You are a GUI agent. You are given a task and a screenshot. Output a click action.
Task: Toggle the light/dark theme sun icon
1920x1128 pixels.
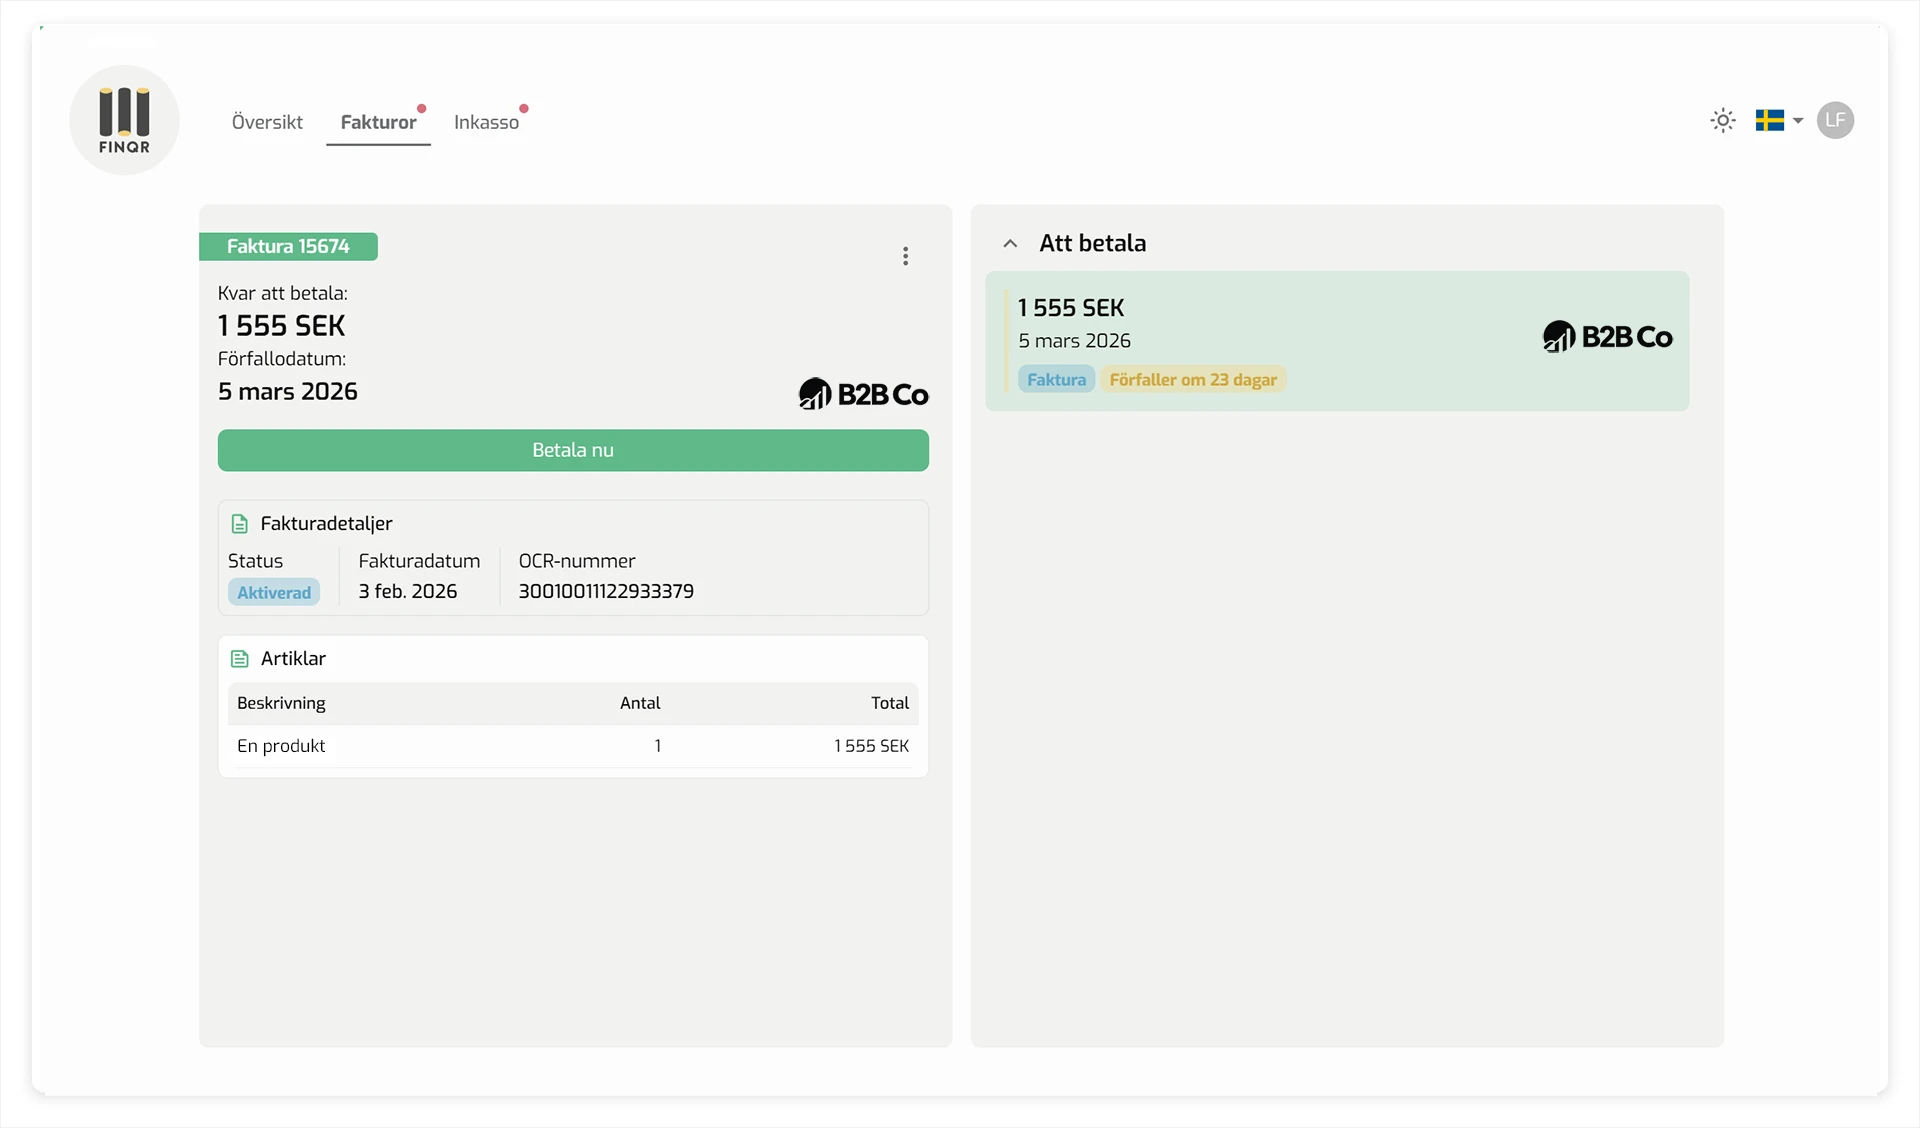(x=1722, y=121)
